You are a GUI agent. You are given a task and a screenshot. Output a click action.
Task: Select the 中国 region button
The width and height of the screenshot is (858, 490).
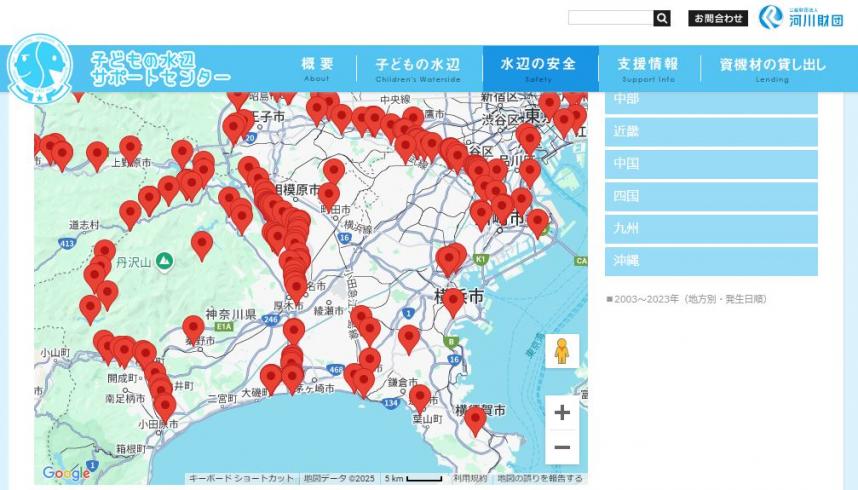[711, 164]
